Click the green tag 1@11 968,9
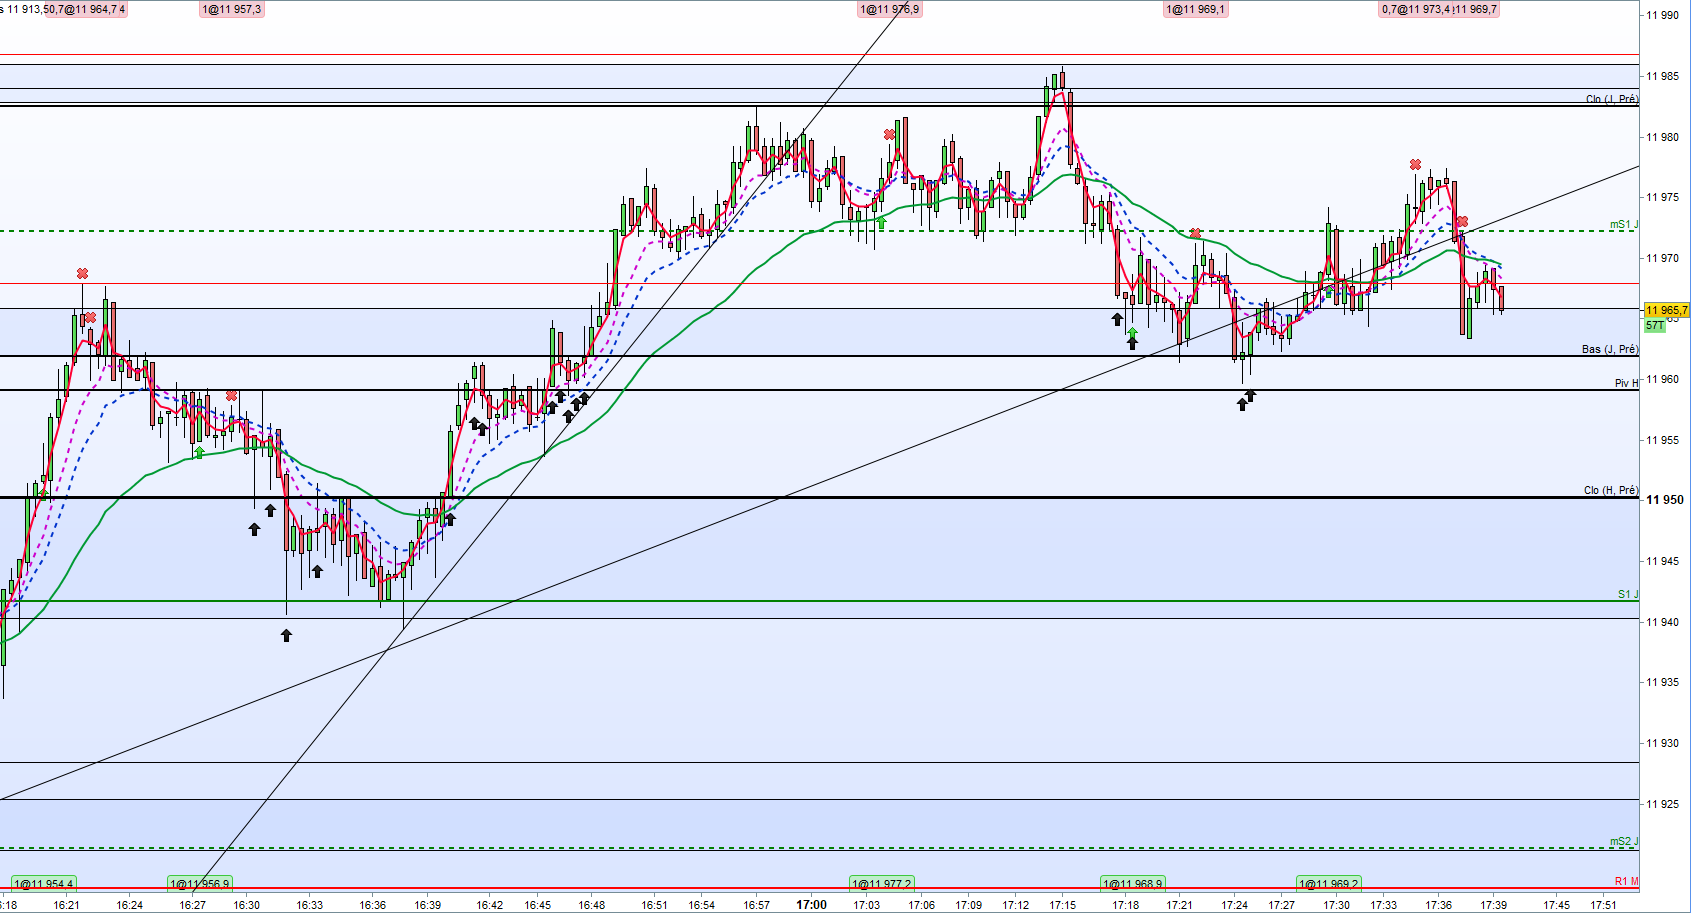The height and width of the screenshot is (913, 1691). click(x=1132, y=884)
